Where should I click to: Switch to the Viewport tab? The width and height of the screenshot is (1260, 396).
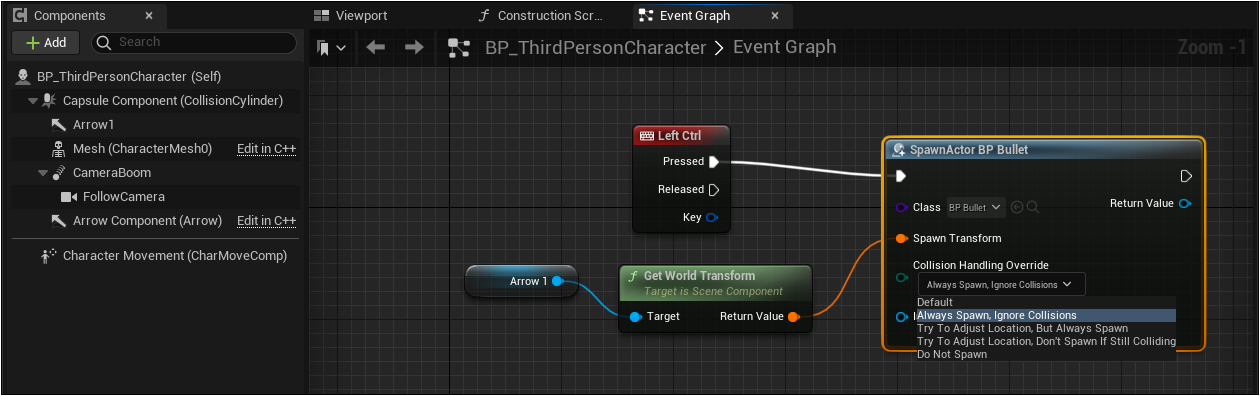coord(350,16)
